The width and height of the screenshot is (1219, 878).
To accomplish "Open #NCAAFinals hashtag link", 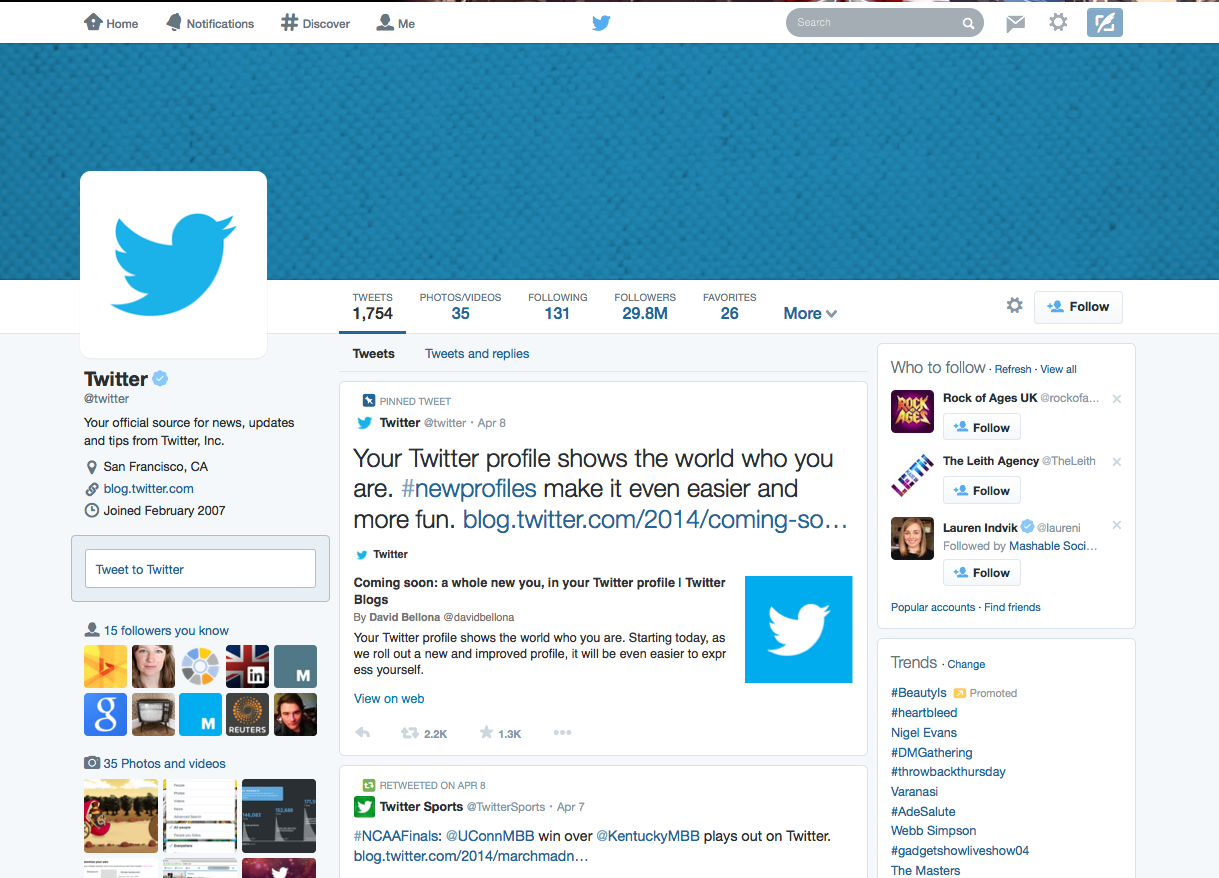I will click(397, 836).
